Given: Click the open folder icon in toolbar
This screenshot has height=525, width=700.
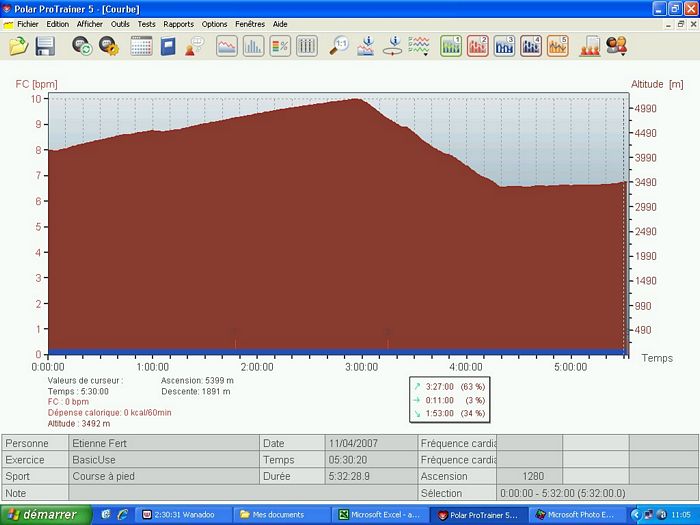Looking at the screenshot, I should pyautogui.click(x=18, y=46).
